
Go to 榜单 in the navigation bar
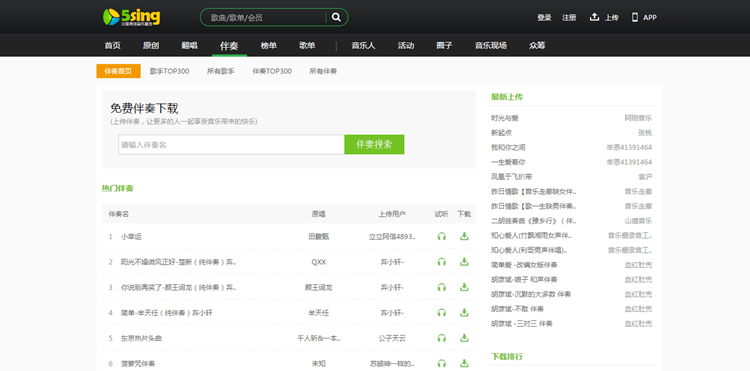click(268, 45)
